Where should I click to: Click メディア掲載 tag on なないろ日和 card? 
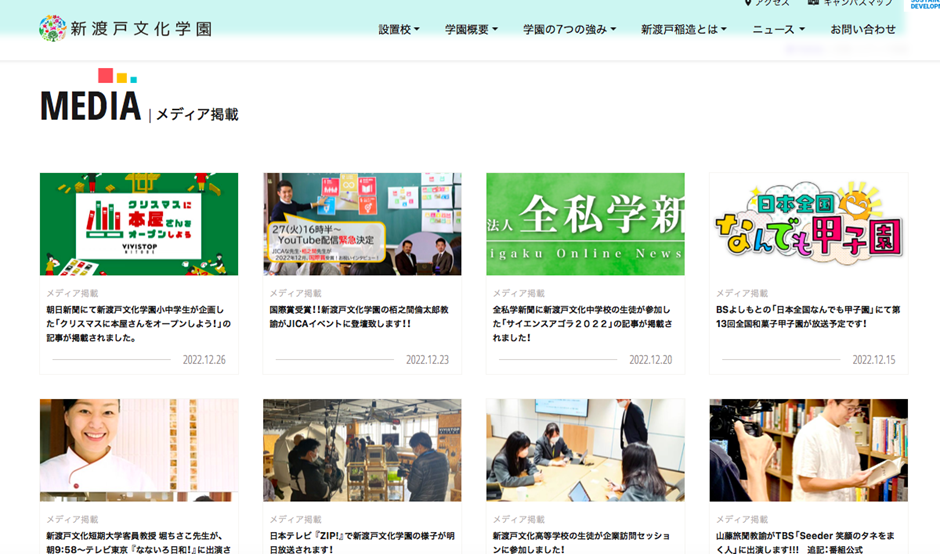pos(72,519)
